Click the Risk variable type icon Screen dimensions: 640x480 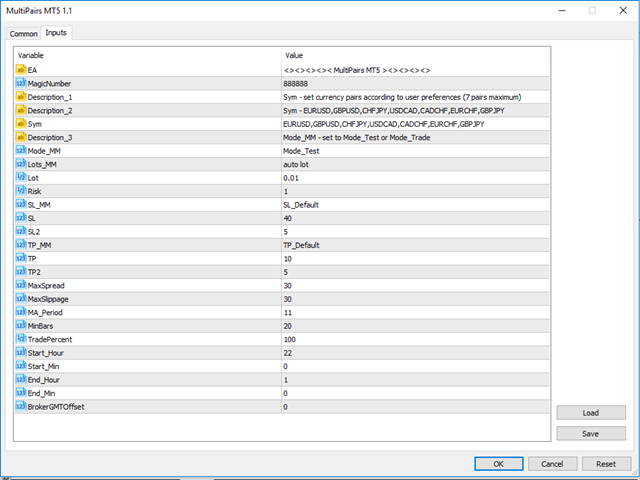point(20,190)
